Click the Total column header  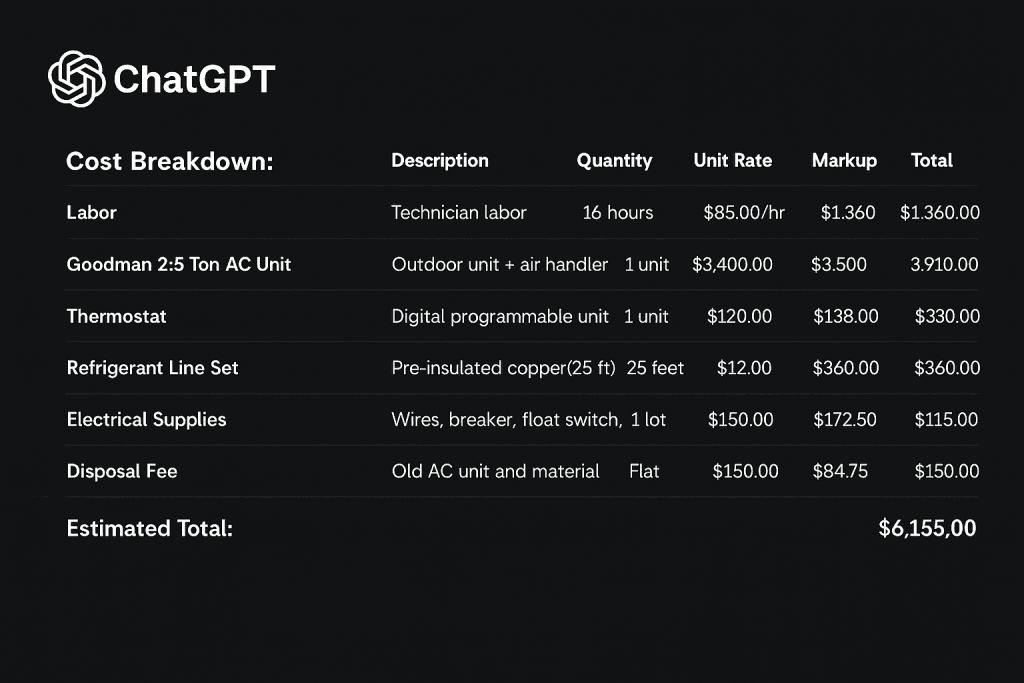[931, 161]
